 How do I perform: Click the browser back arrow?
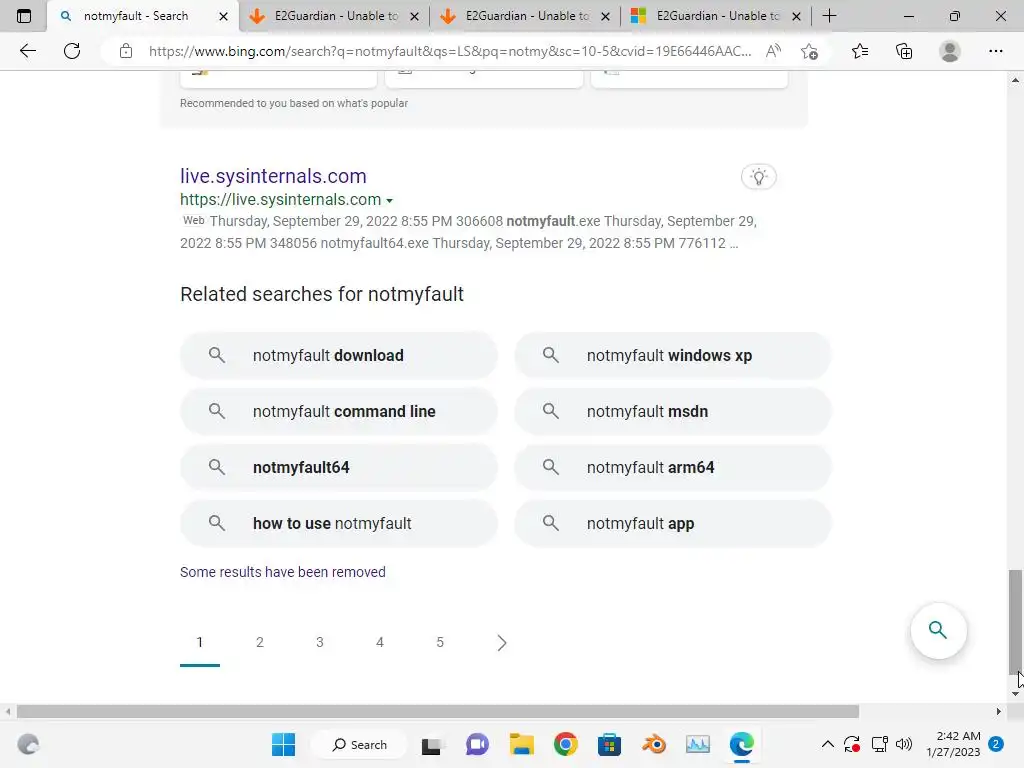click(27, 51)
